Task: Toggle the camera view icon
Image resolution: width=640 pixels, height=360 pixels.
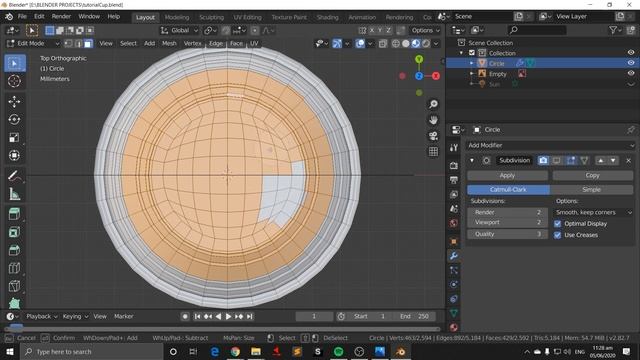Action: (x=433, y=136)
